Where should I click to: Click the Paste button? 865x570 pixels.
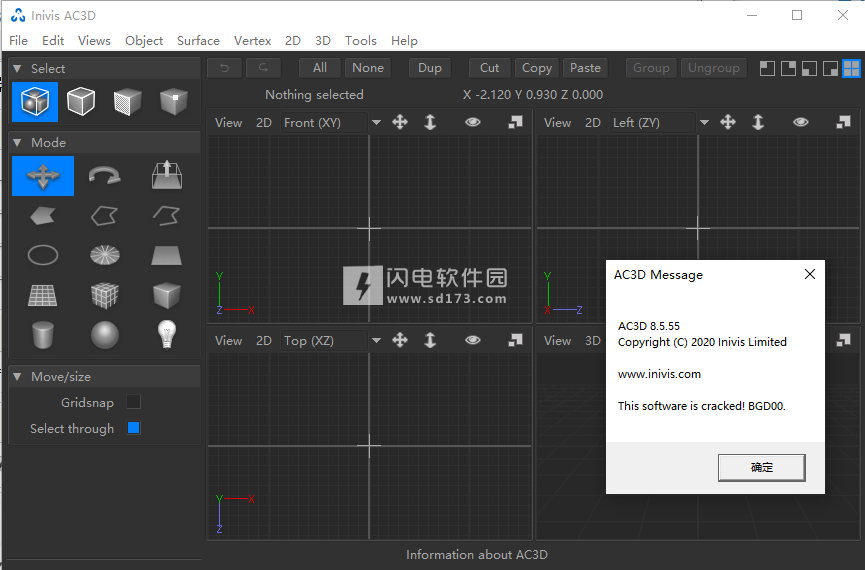coord(585,68)
